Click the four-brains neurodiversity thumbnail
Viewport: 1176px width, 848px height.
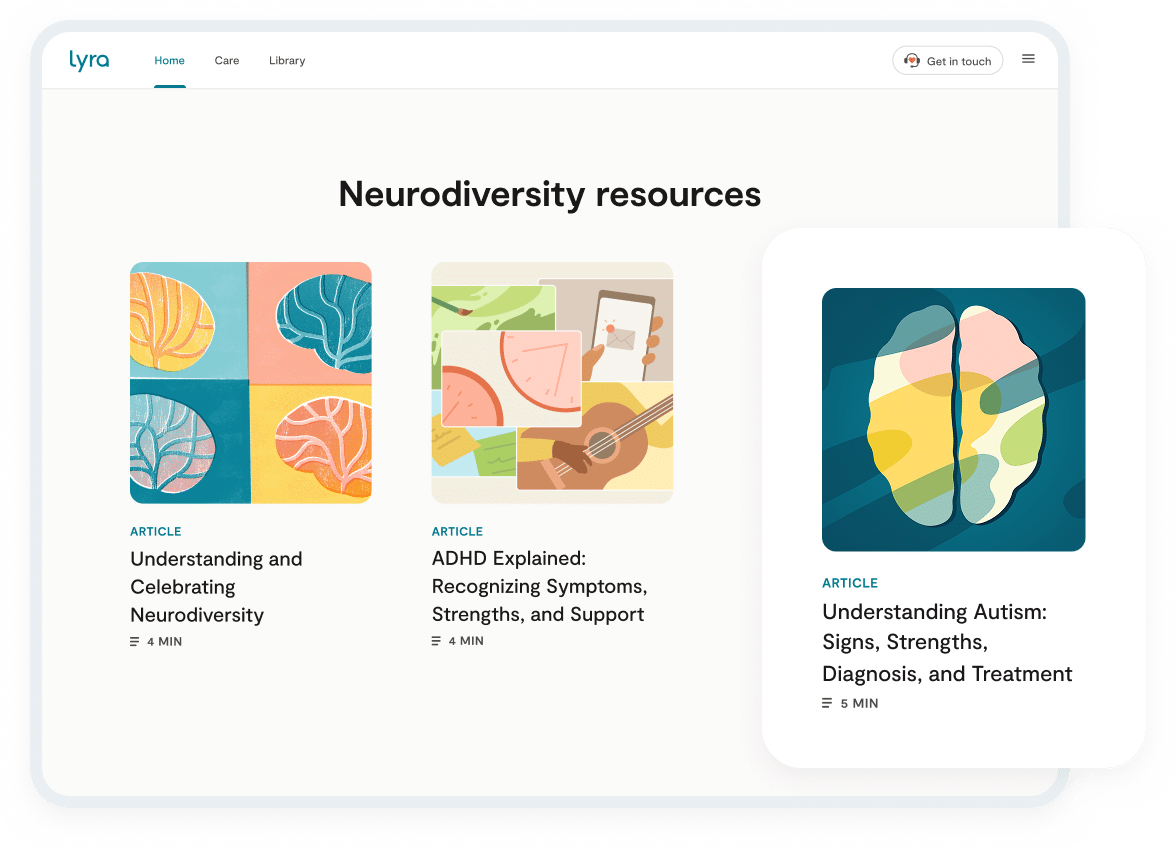(x=251, y=383)
